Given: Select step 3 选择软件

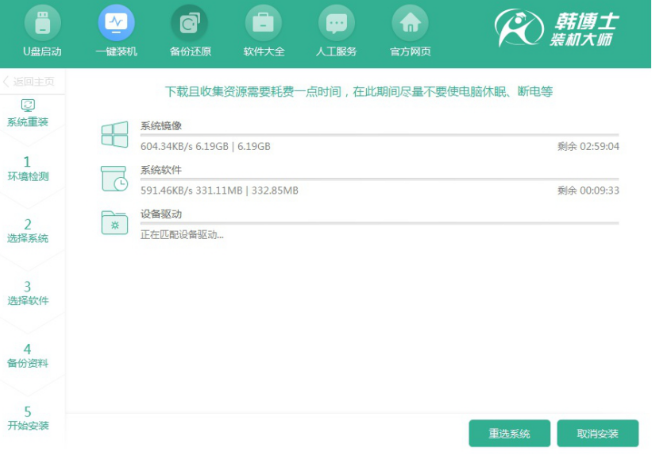Looking at the screenshot, I should point(28,292).
